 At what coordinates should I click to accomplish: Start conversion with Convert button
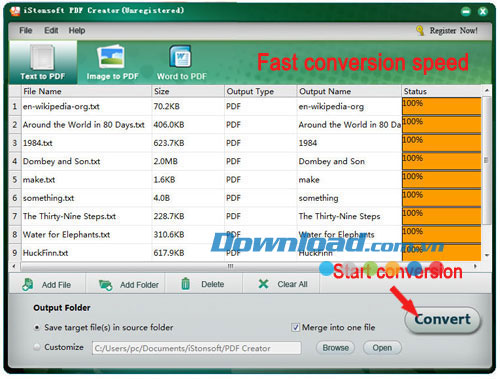(x=442, y=319)
